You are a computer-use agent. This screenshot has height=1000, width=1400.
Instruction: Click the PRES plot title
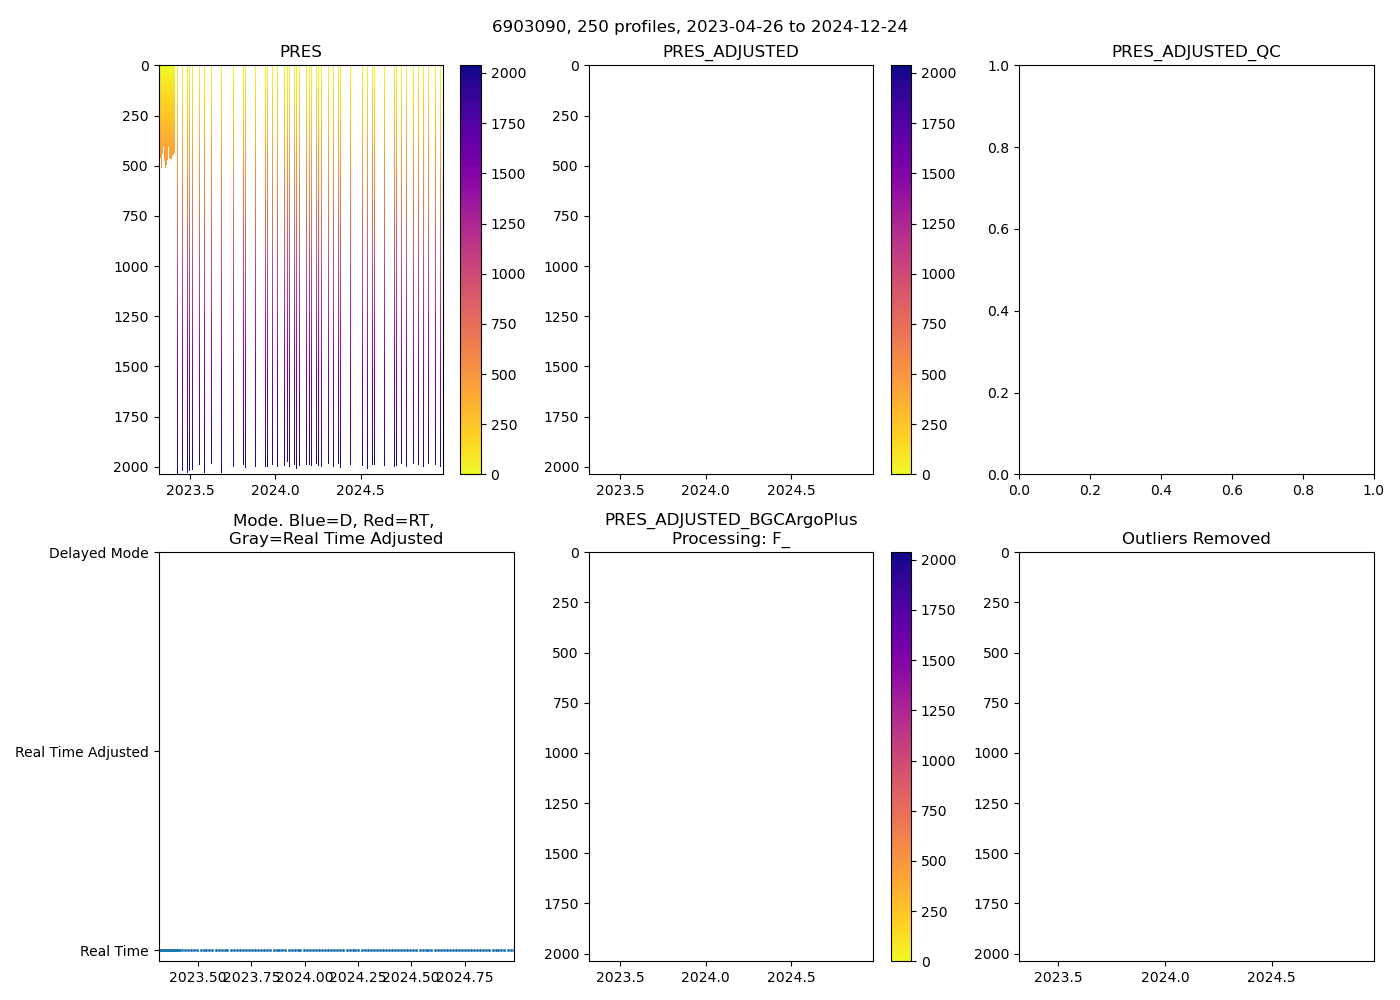pos(300,52)
